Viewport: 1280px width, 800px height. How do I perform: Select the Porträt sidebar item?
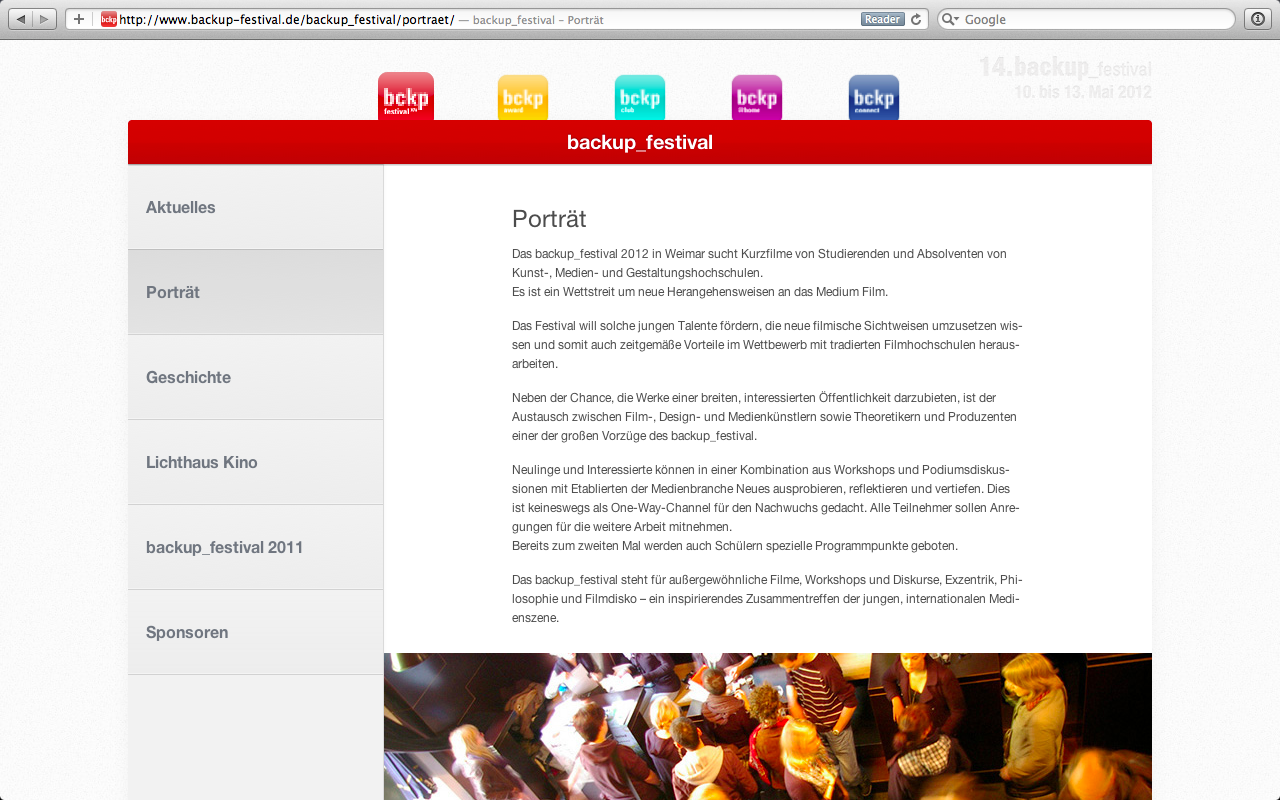tap(255, 292)
